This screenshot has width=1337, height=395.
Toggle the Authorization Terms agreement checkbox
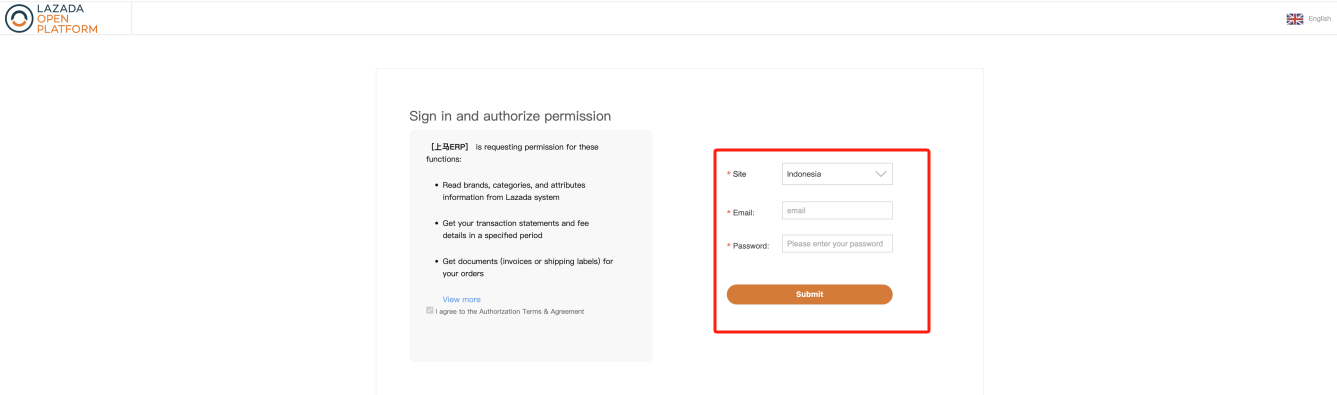[x=430, y=310]
